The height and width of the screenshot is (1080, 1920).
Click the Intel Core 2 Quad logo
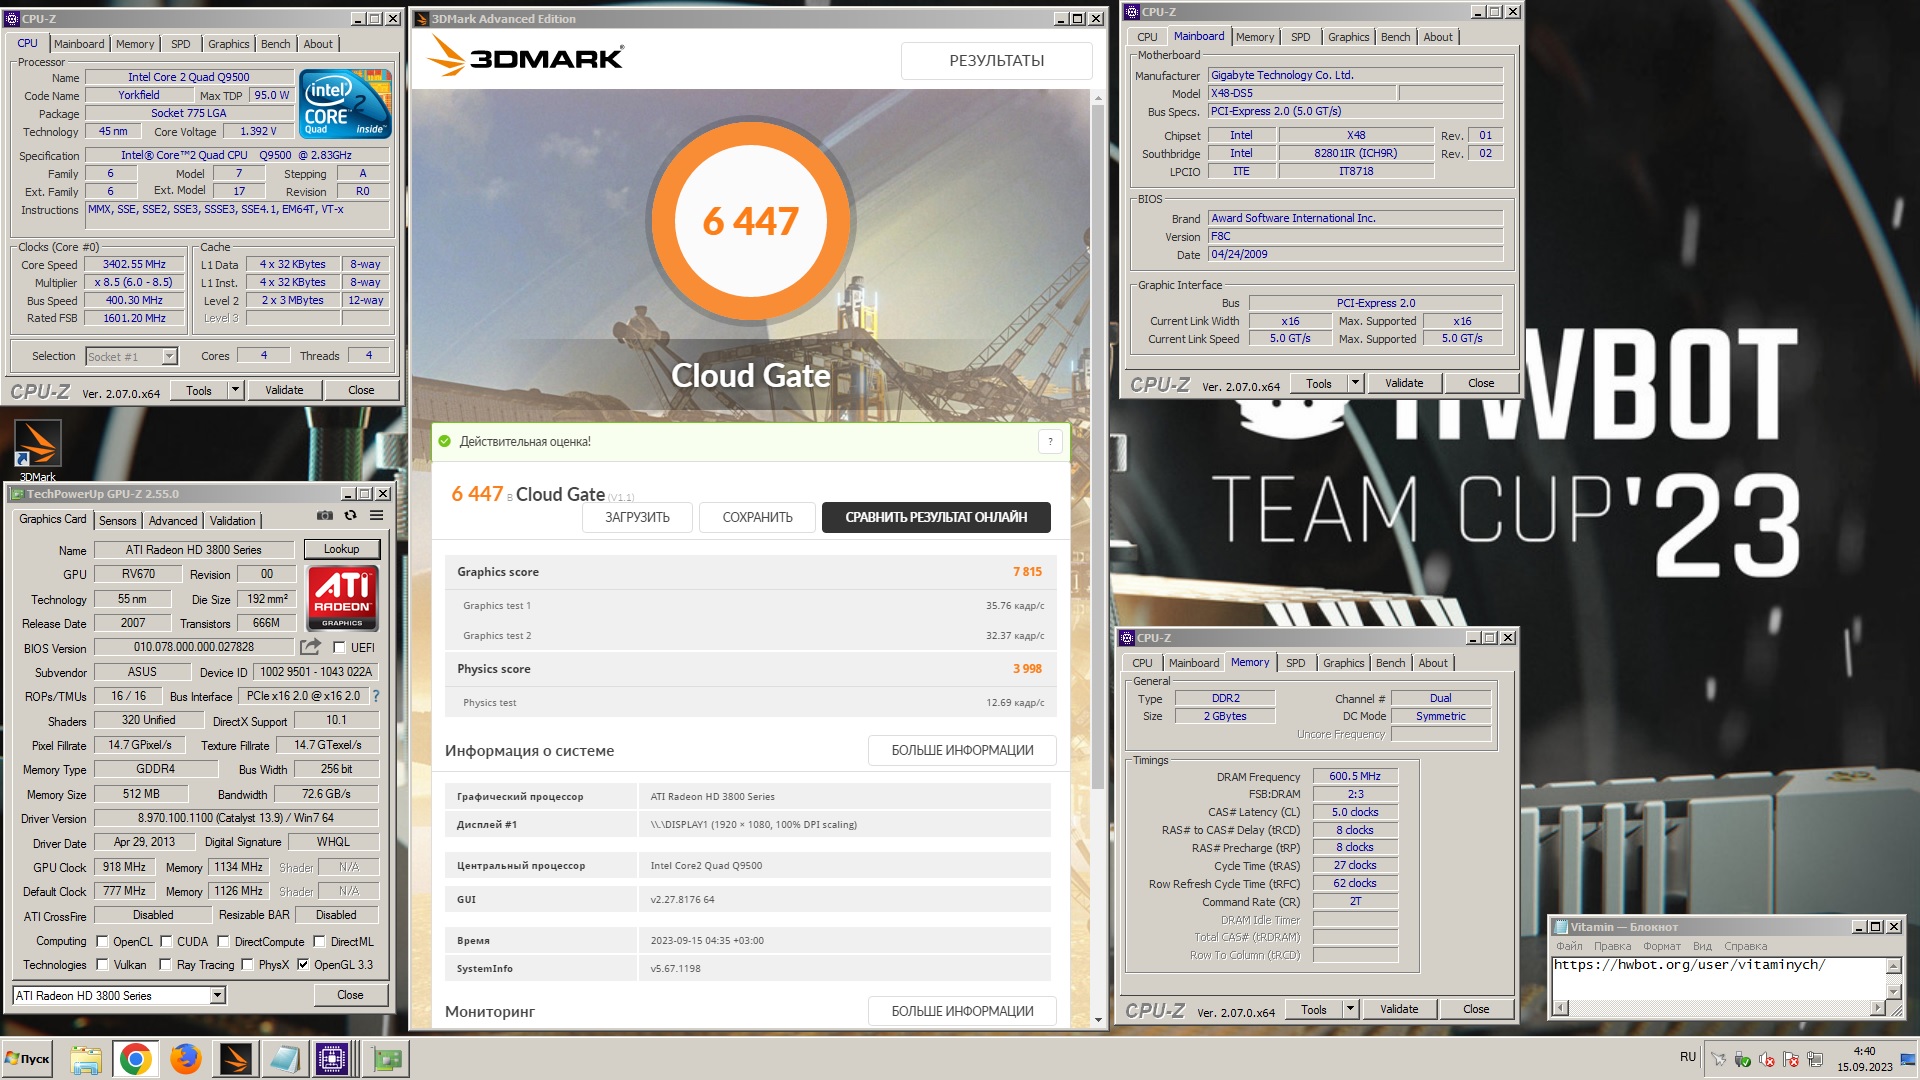pos(345,103)
